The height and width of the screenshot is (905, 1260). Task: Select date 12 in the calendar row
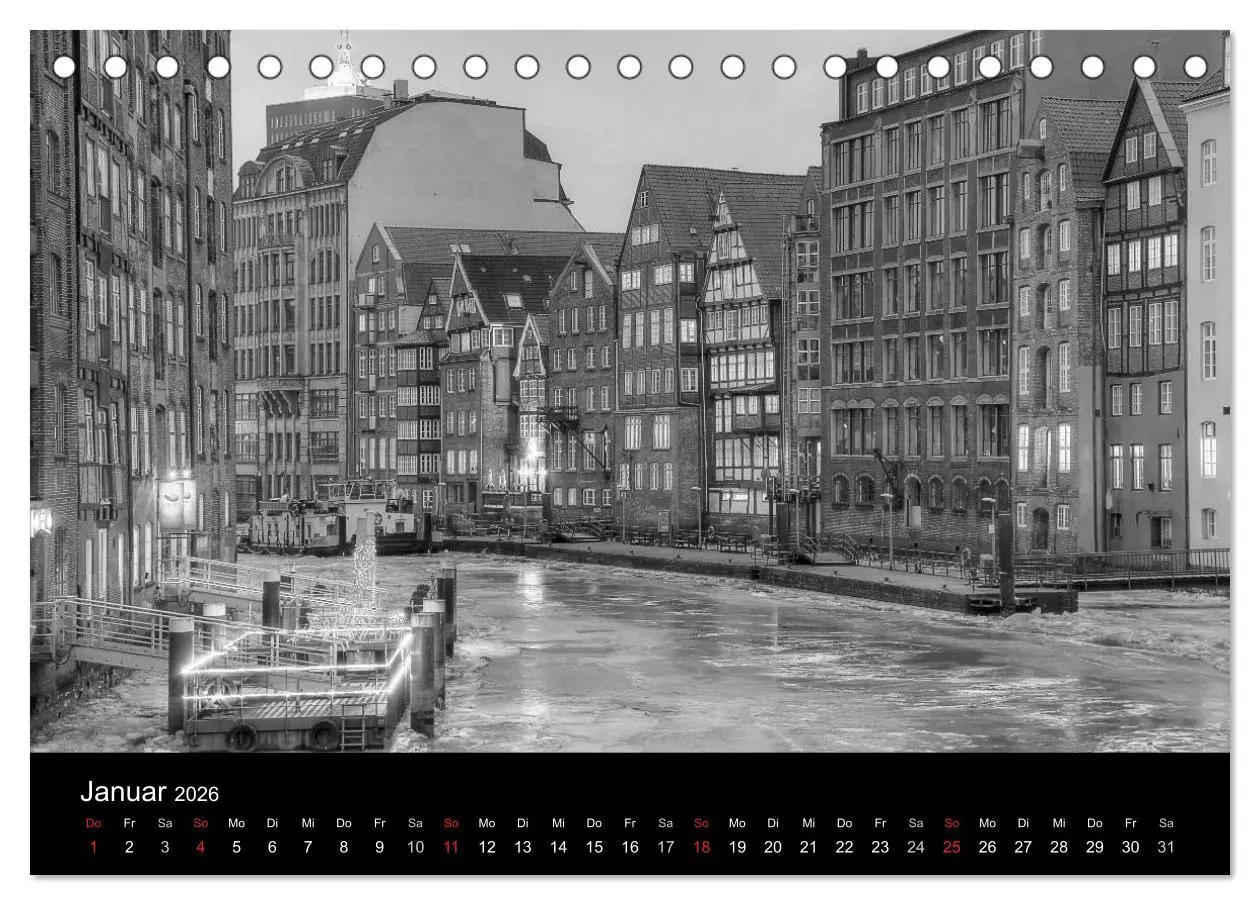(487, 847)
